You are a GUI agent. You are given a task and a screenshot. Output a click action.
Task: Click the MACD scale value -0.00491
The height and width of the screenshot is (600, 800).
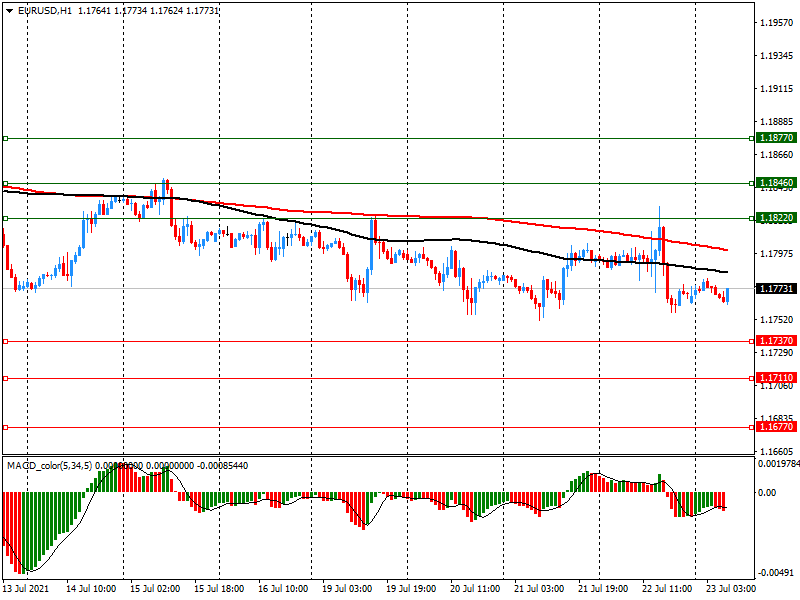pos(777,573)
